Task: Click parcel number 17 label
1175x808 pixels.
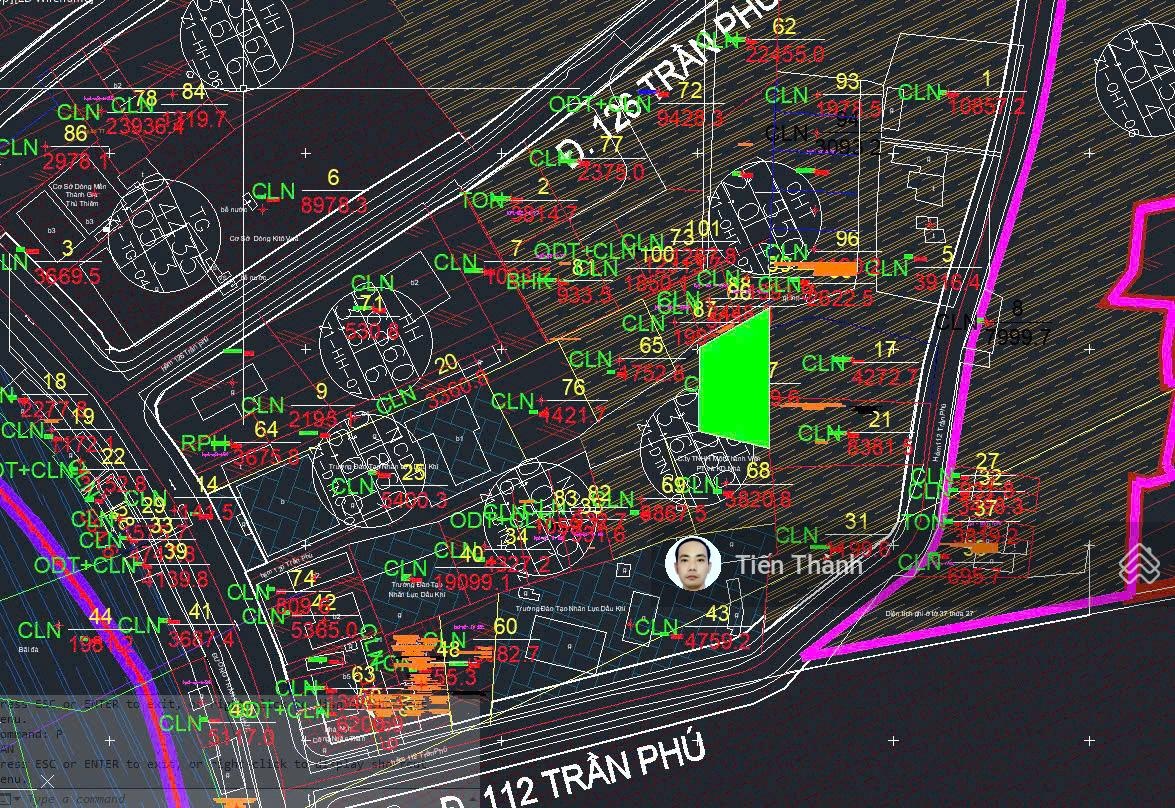Action: (x=884, y=349)
